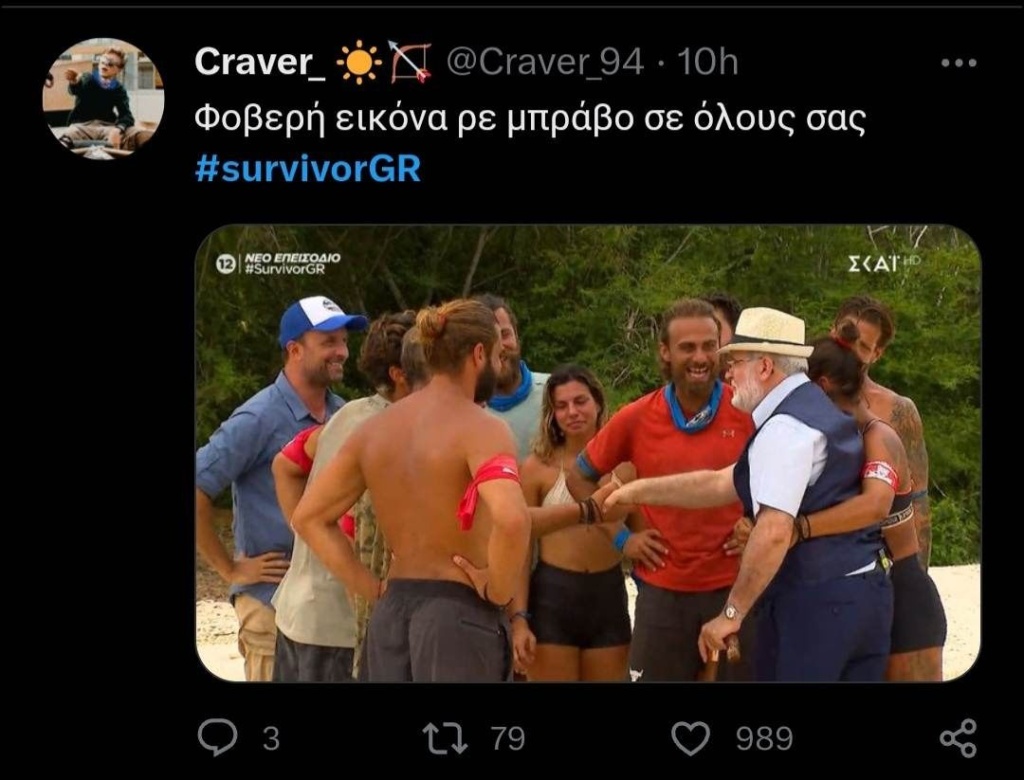Click the sun emoji beside the name
This screenshot has width=1024, height=780.
pyautogui.click(x=359, y=62)
